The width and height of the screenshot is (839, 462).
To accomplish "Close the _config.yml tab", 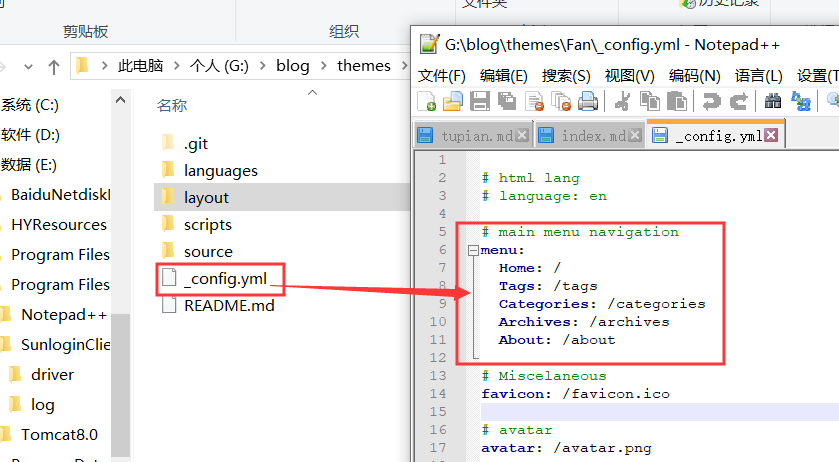I will pyautogui.click(x=771, y=135).
